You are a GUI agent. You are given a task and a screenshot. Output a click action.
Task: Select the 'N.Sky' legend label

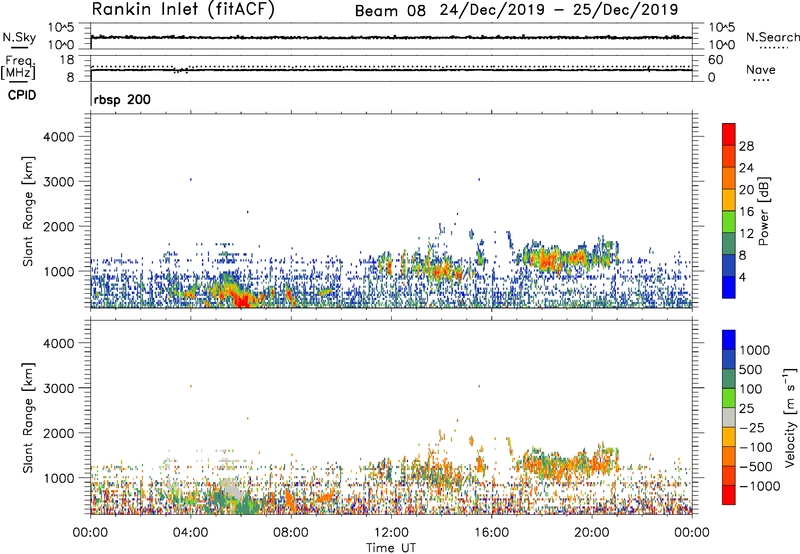pos(19,37)
